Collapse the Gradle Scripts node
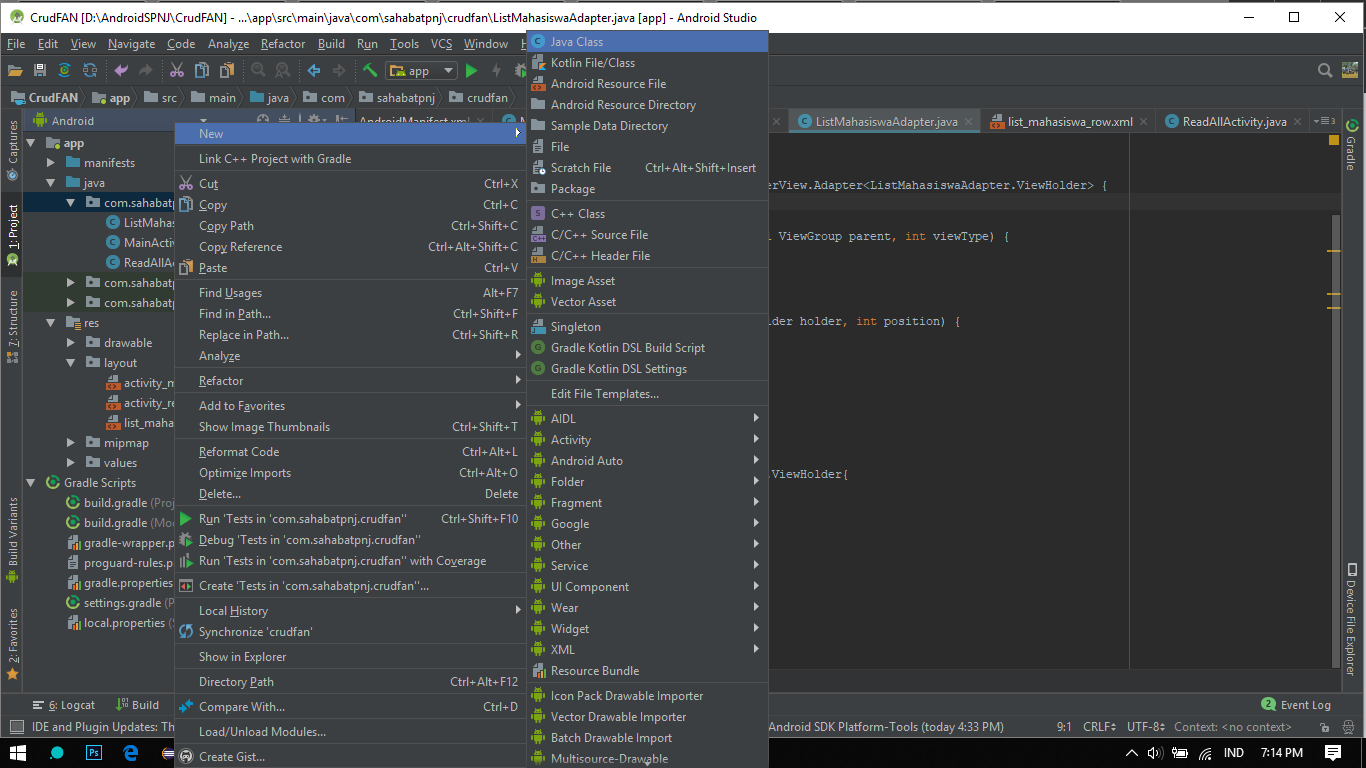This screenshot has width=1366, height=768. 30,482
